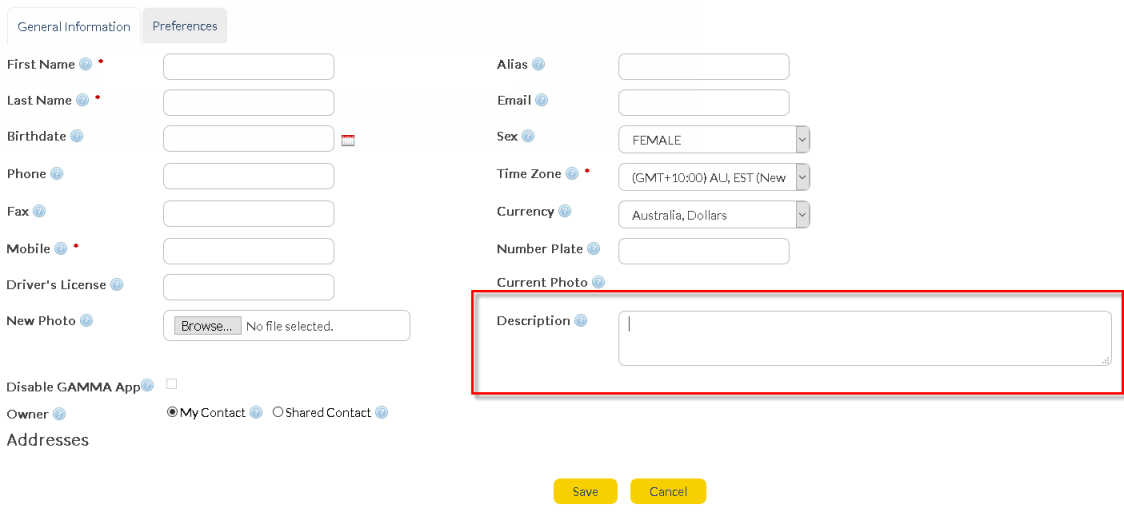Click help icon next to First Name
Screen dimensions: 1124x512
click(85, 64)
